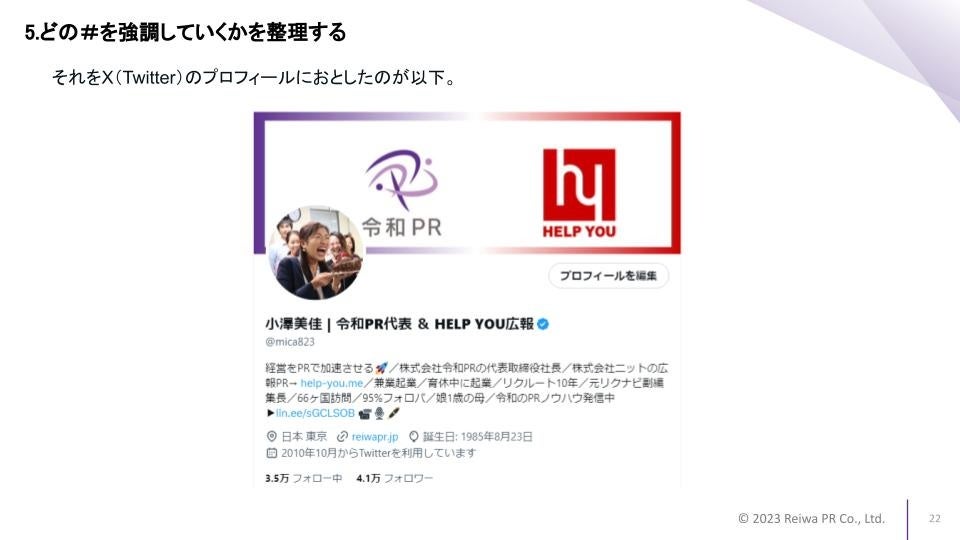Open the lin.ee/sGCLSOB link

(x=315, y=413)
